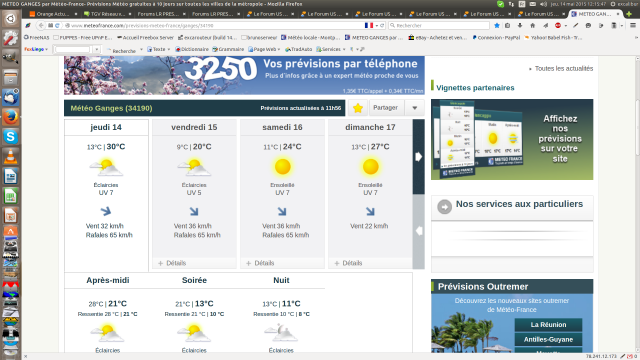The width and height of the screenshot is (640, 360).
Task: Open LibreOffice Impress from the dock
Action: click(10, 216)
